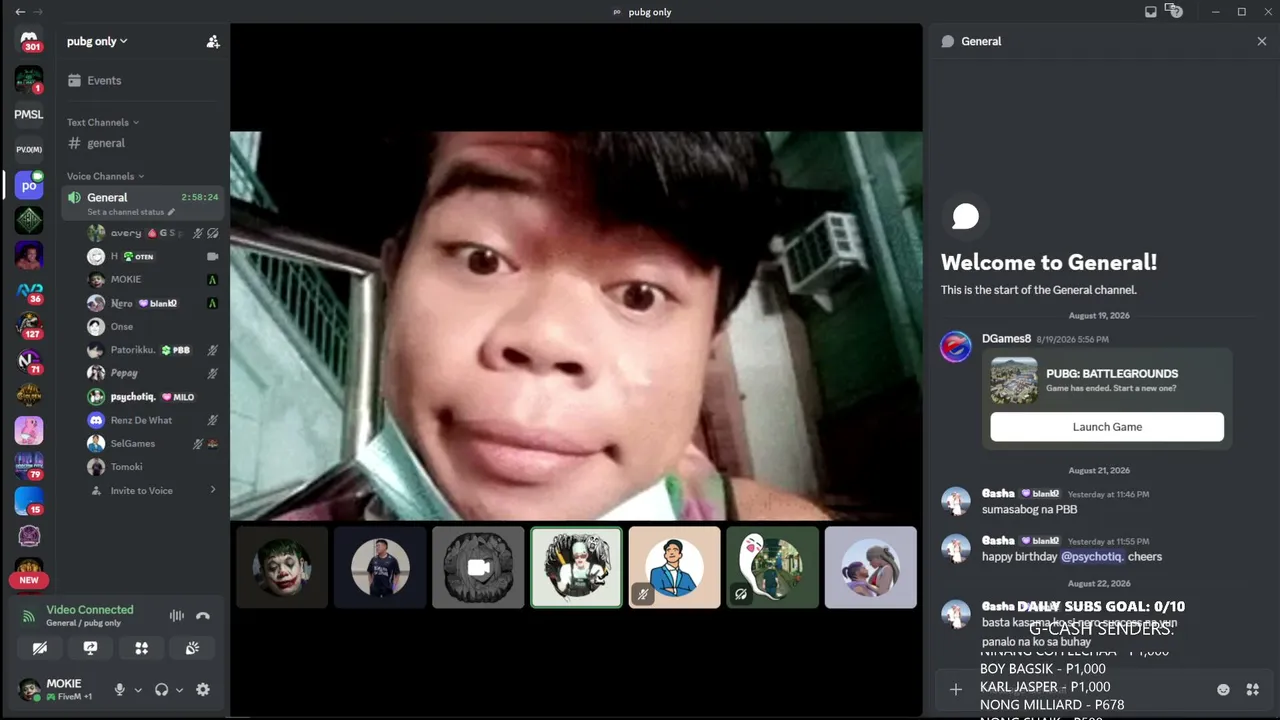
Task: Collapse the Voice Channels category
Action: (x=106, y=176)
